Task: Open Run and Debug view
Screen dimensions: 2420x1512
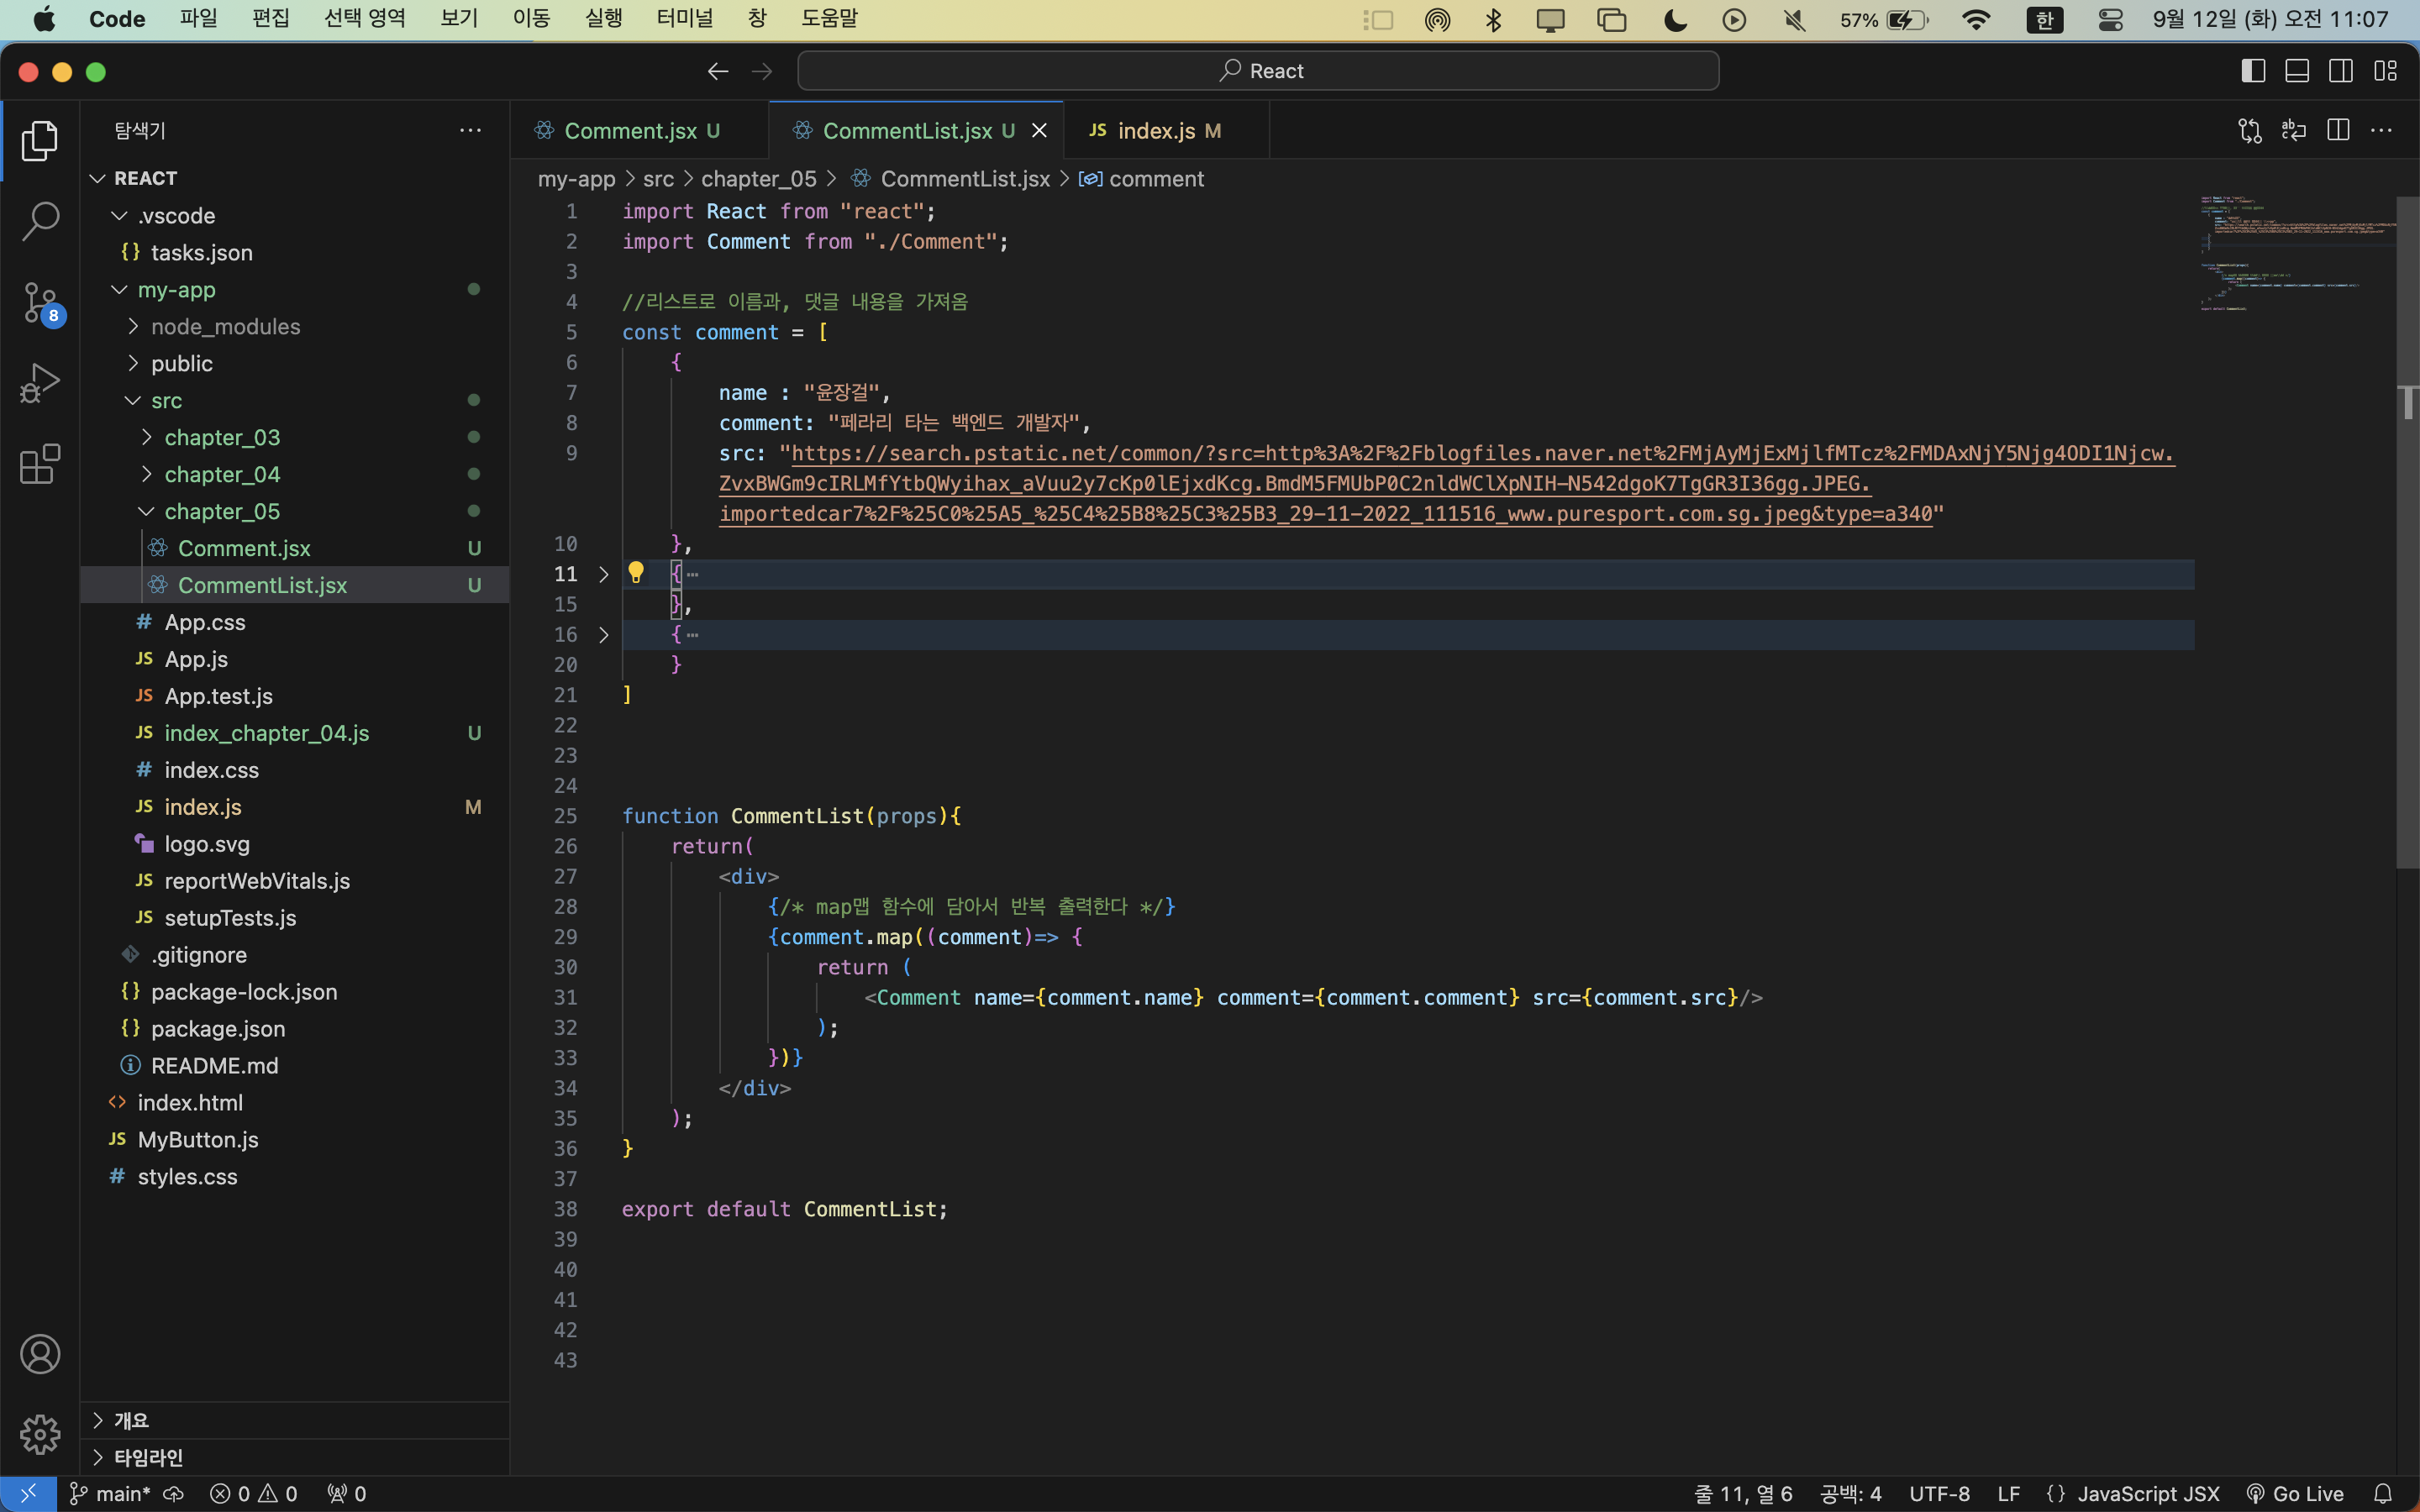Action: pos(40,383)
